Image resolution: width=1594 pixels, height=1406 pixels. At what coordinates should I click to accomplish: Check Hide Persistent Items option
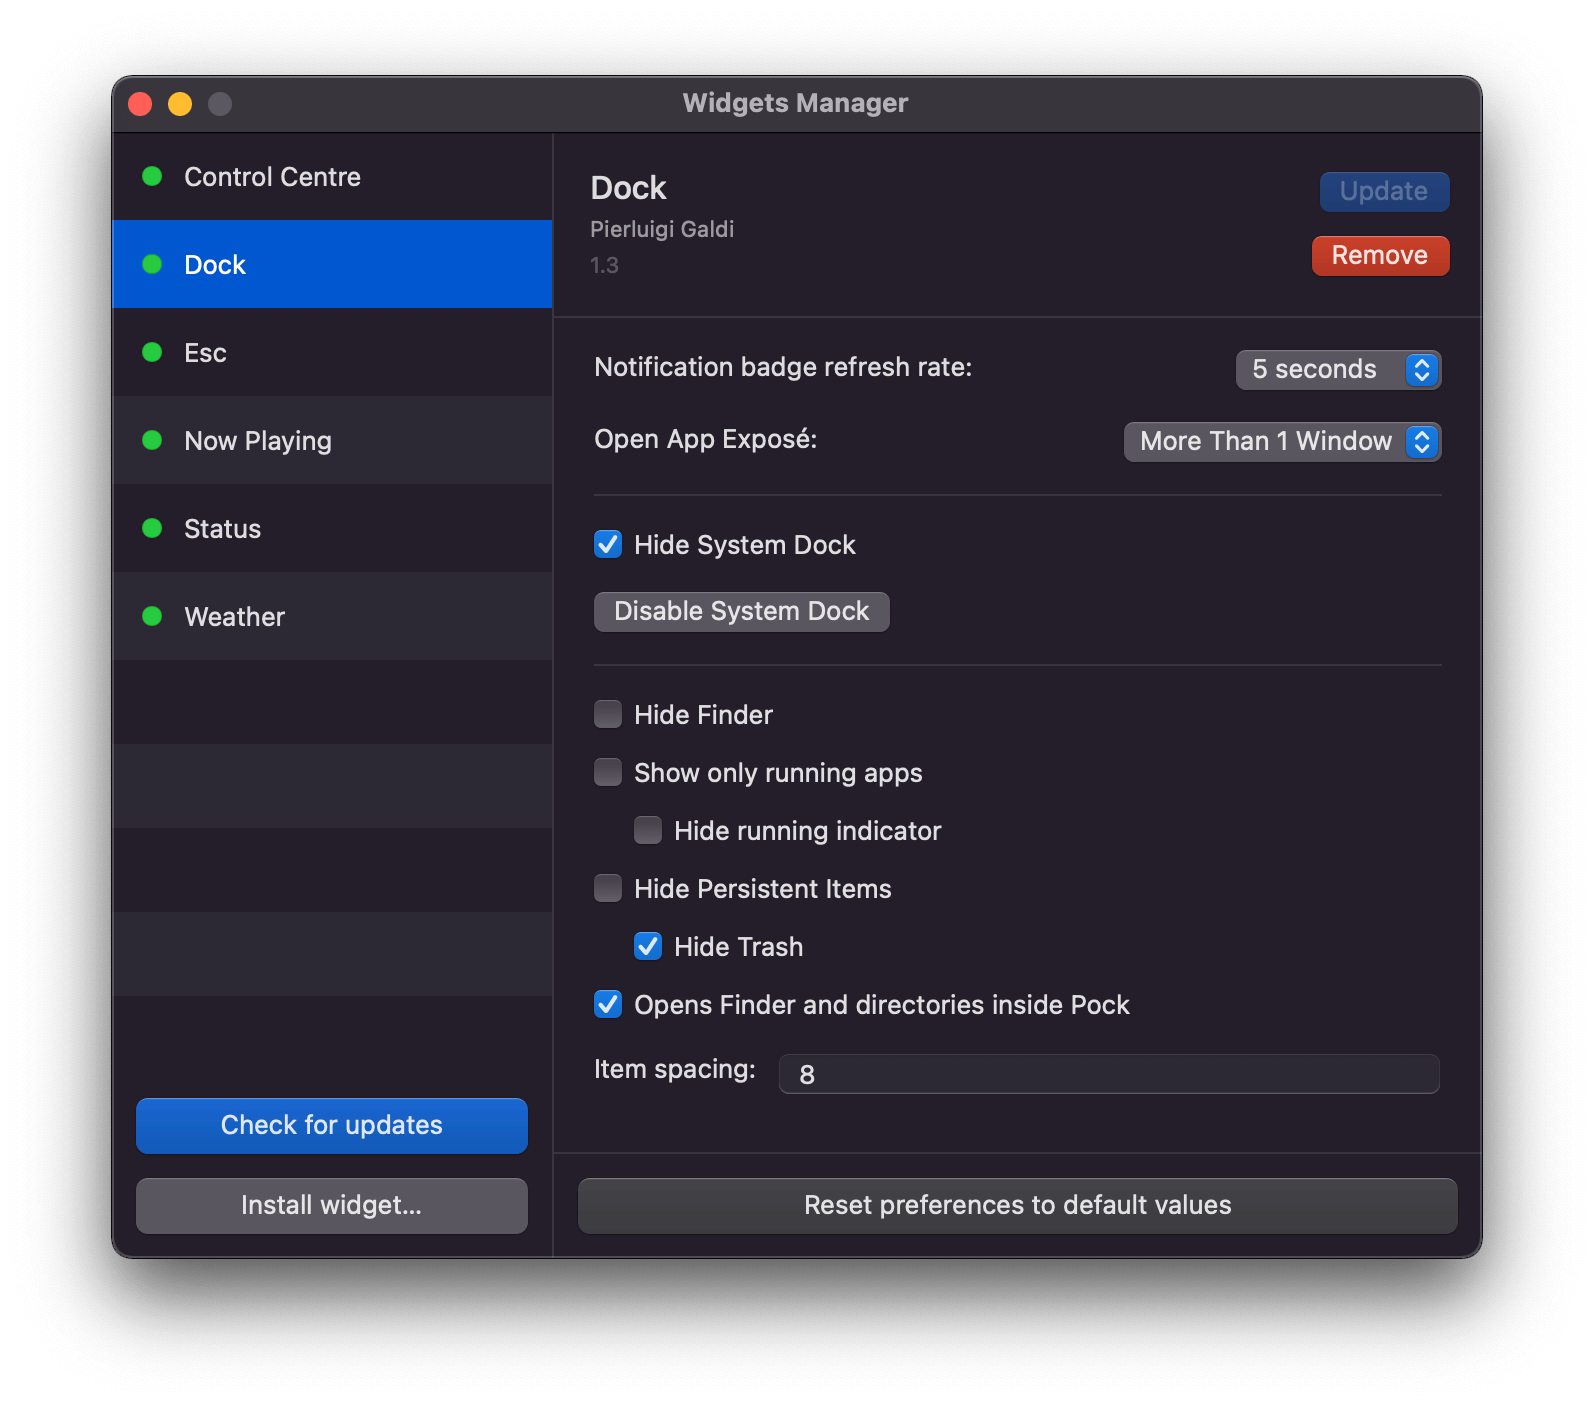click(608, 888)
